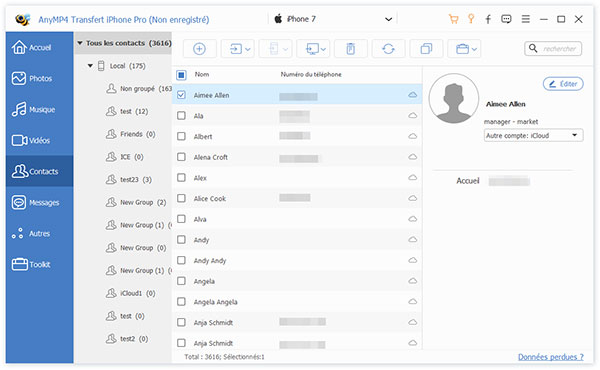Select the Non groupé group
The height and width of the screenshot is (370, 600).
click(139, 89)
